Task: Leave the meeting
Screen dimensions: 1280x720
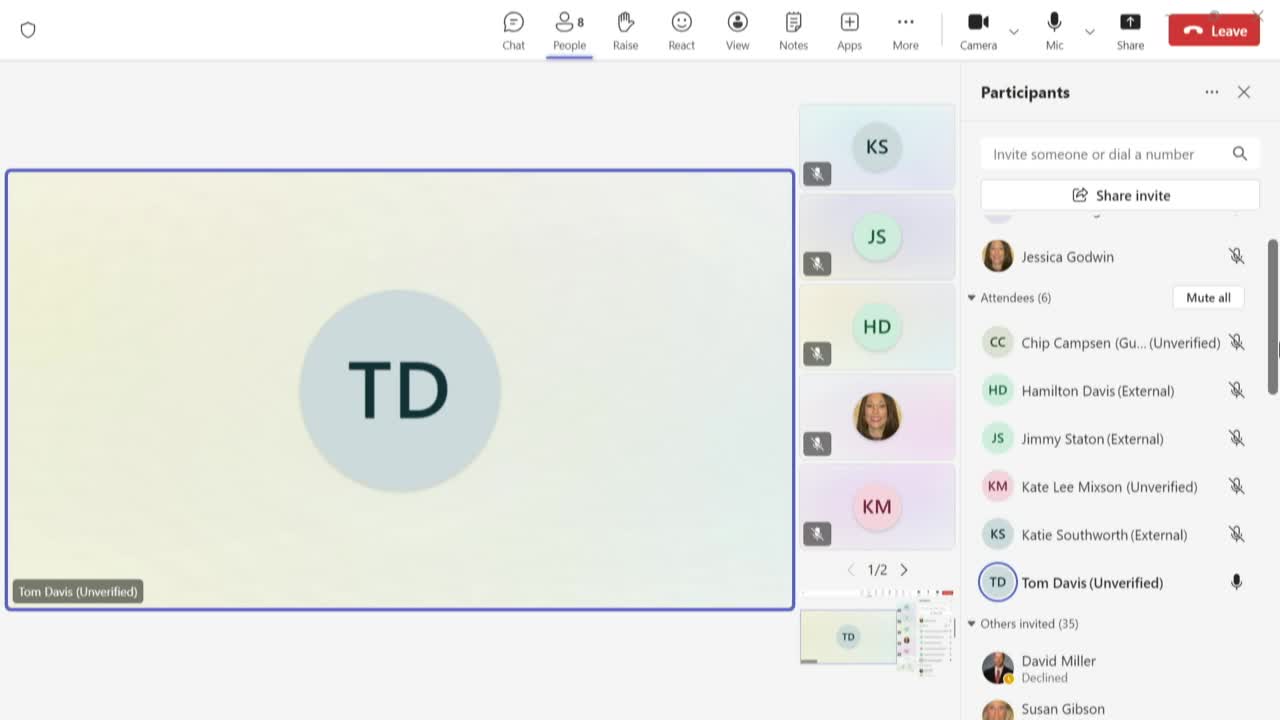Action: coord(1214,30)
